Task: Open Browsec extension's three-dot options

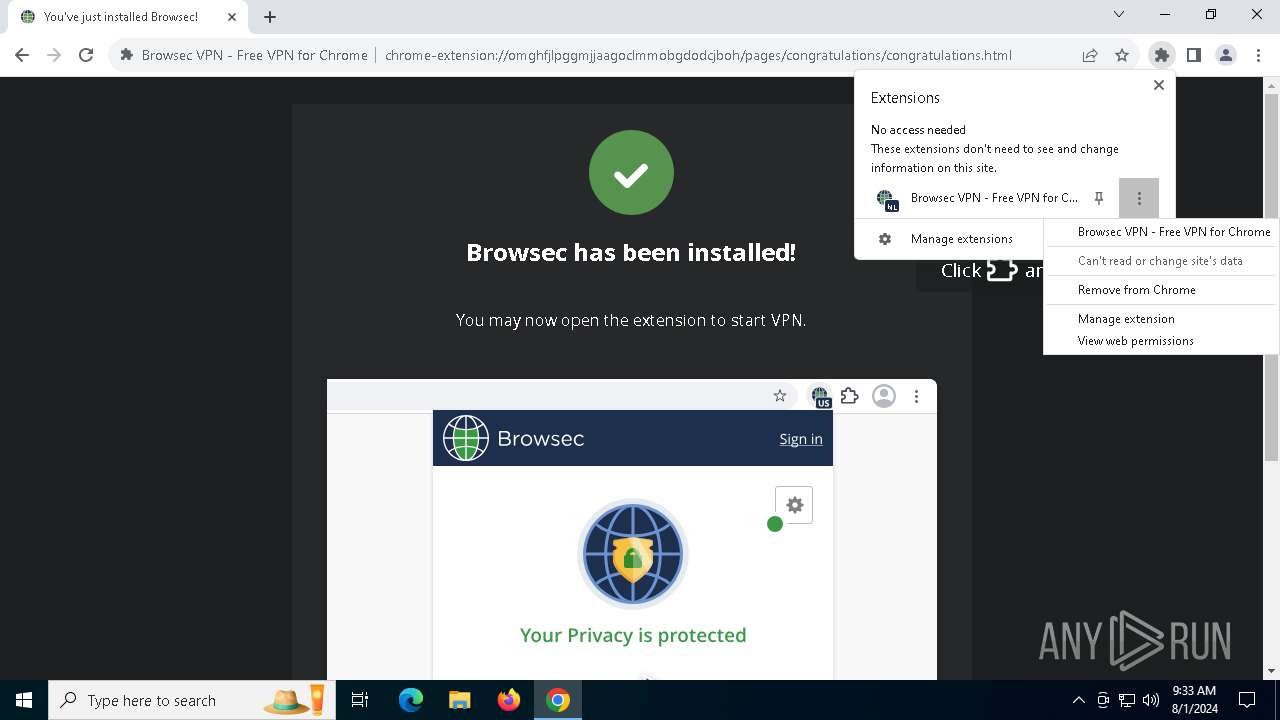Action: point(1139,198)
